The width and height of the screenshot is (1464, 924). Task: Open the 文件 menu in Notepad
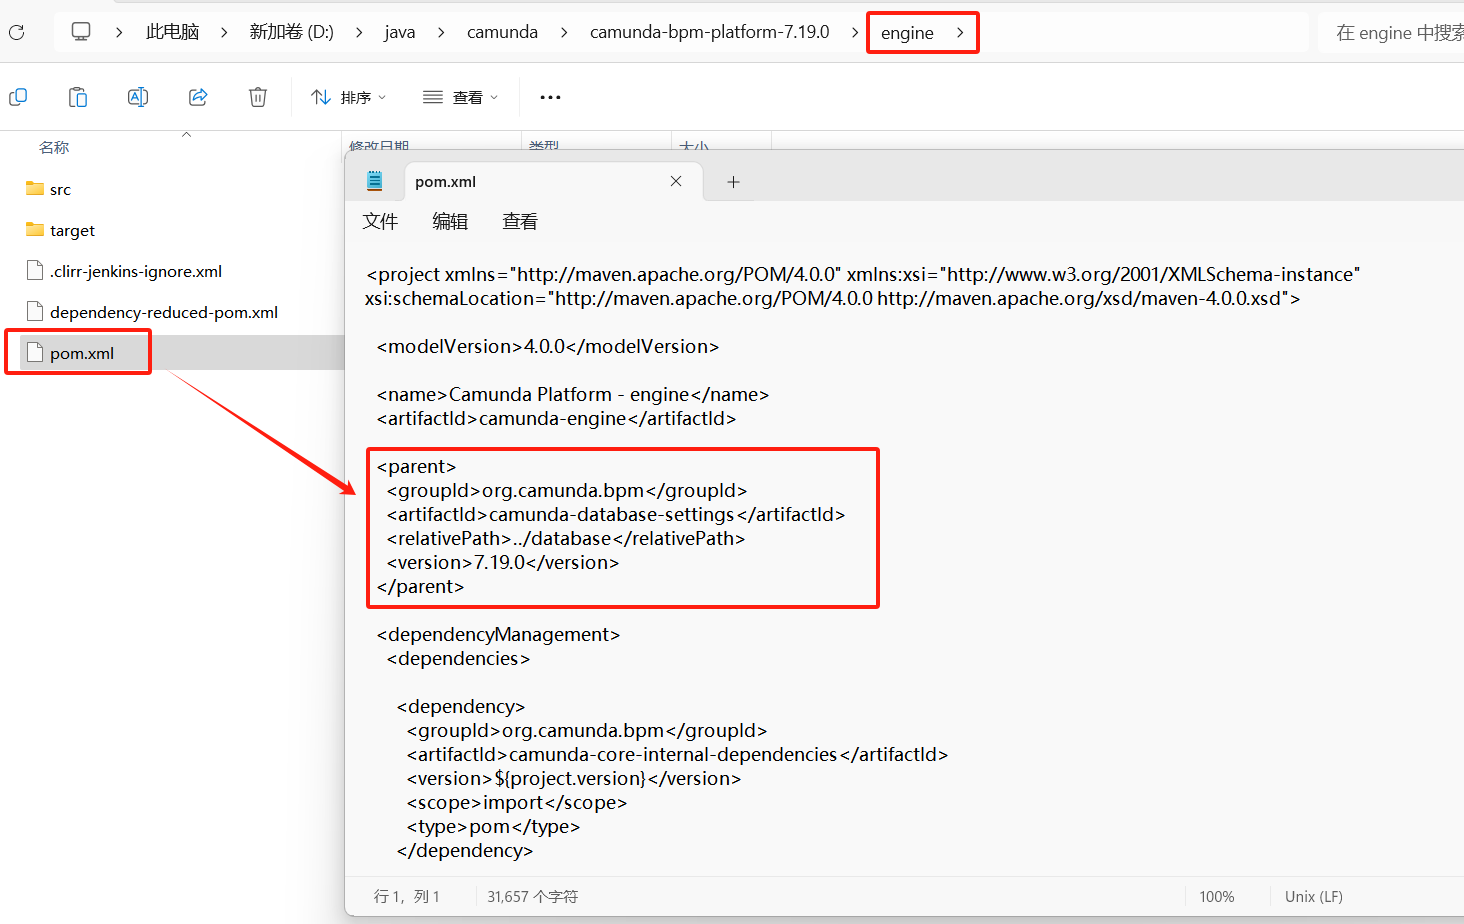380,222
